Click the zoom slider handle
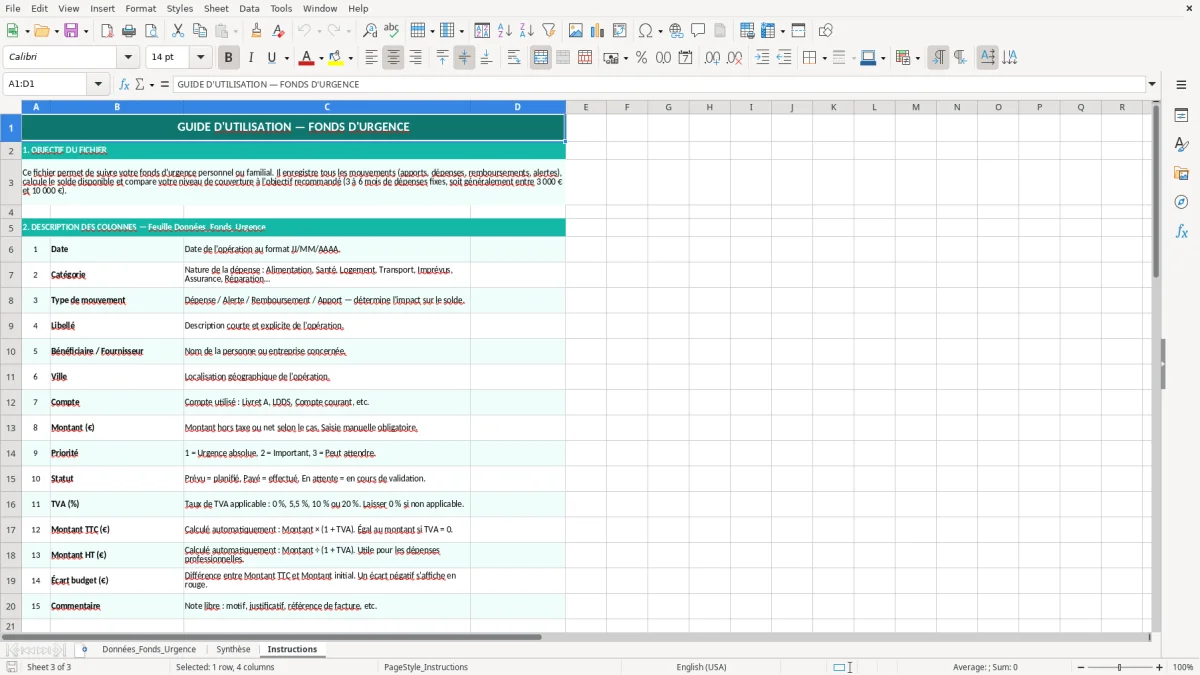This screenshot has height=675, width=1200. (x=1120, y=667)
